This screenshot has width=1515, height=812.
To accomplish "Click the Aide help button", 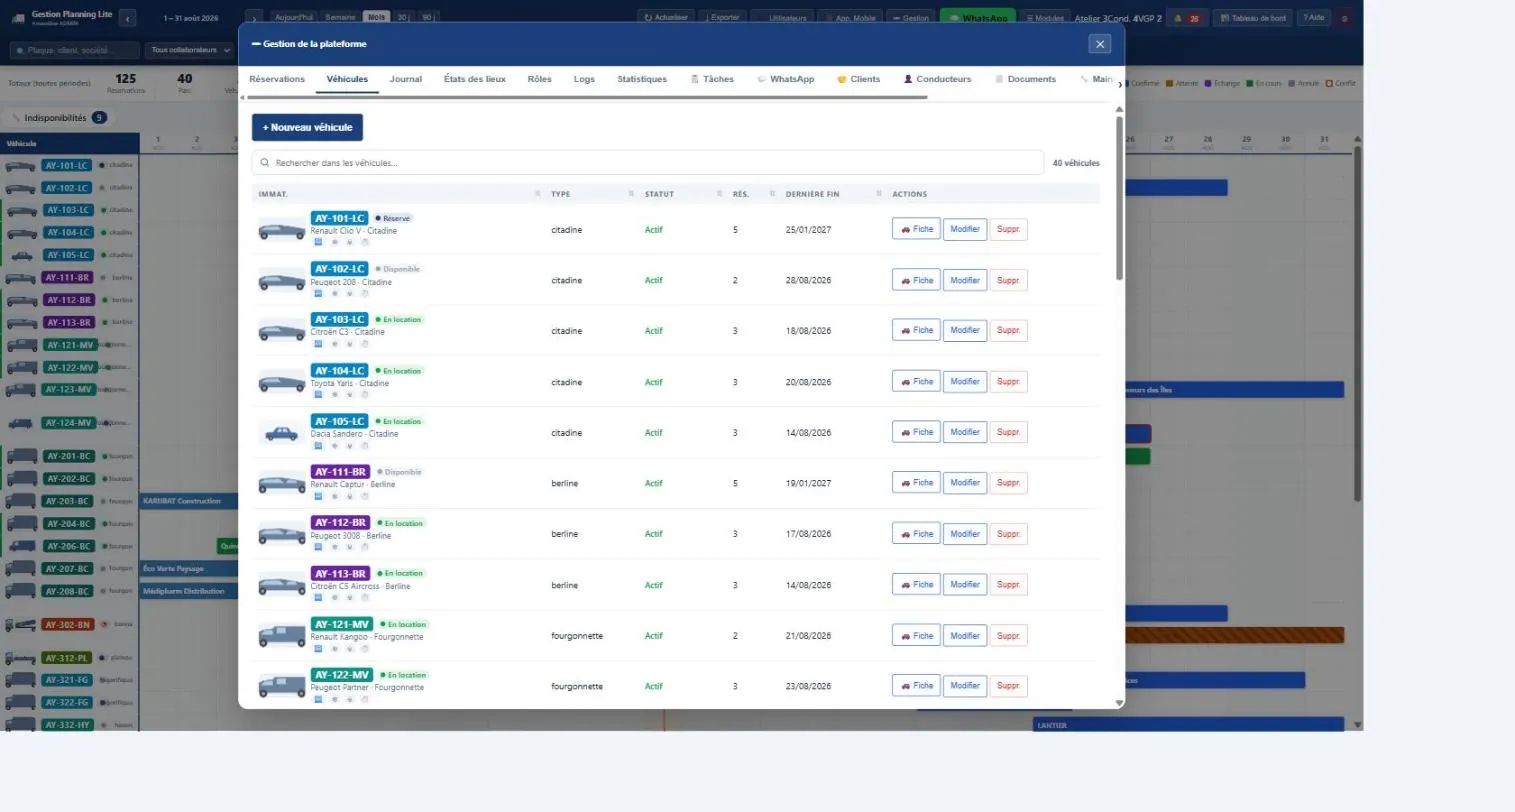I will (1313, 18).
